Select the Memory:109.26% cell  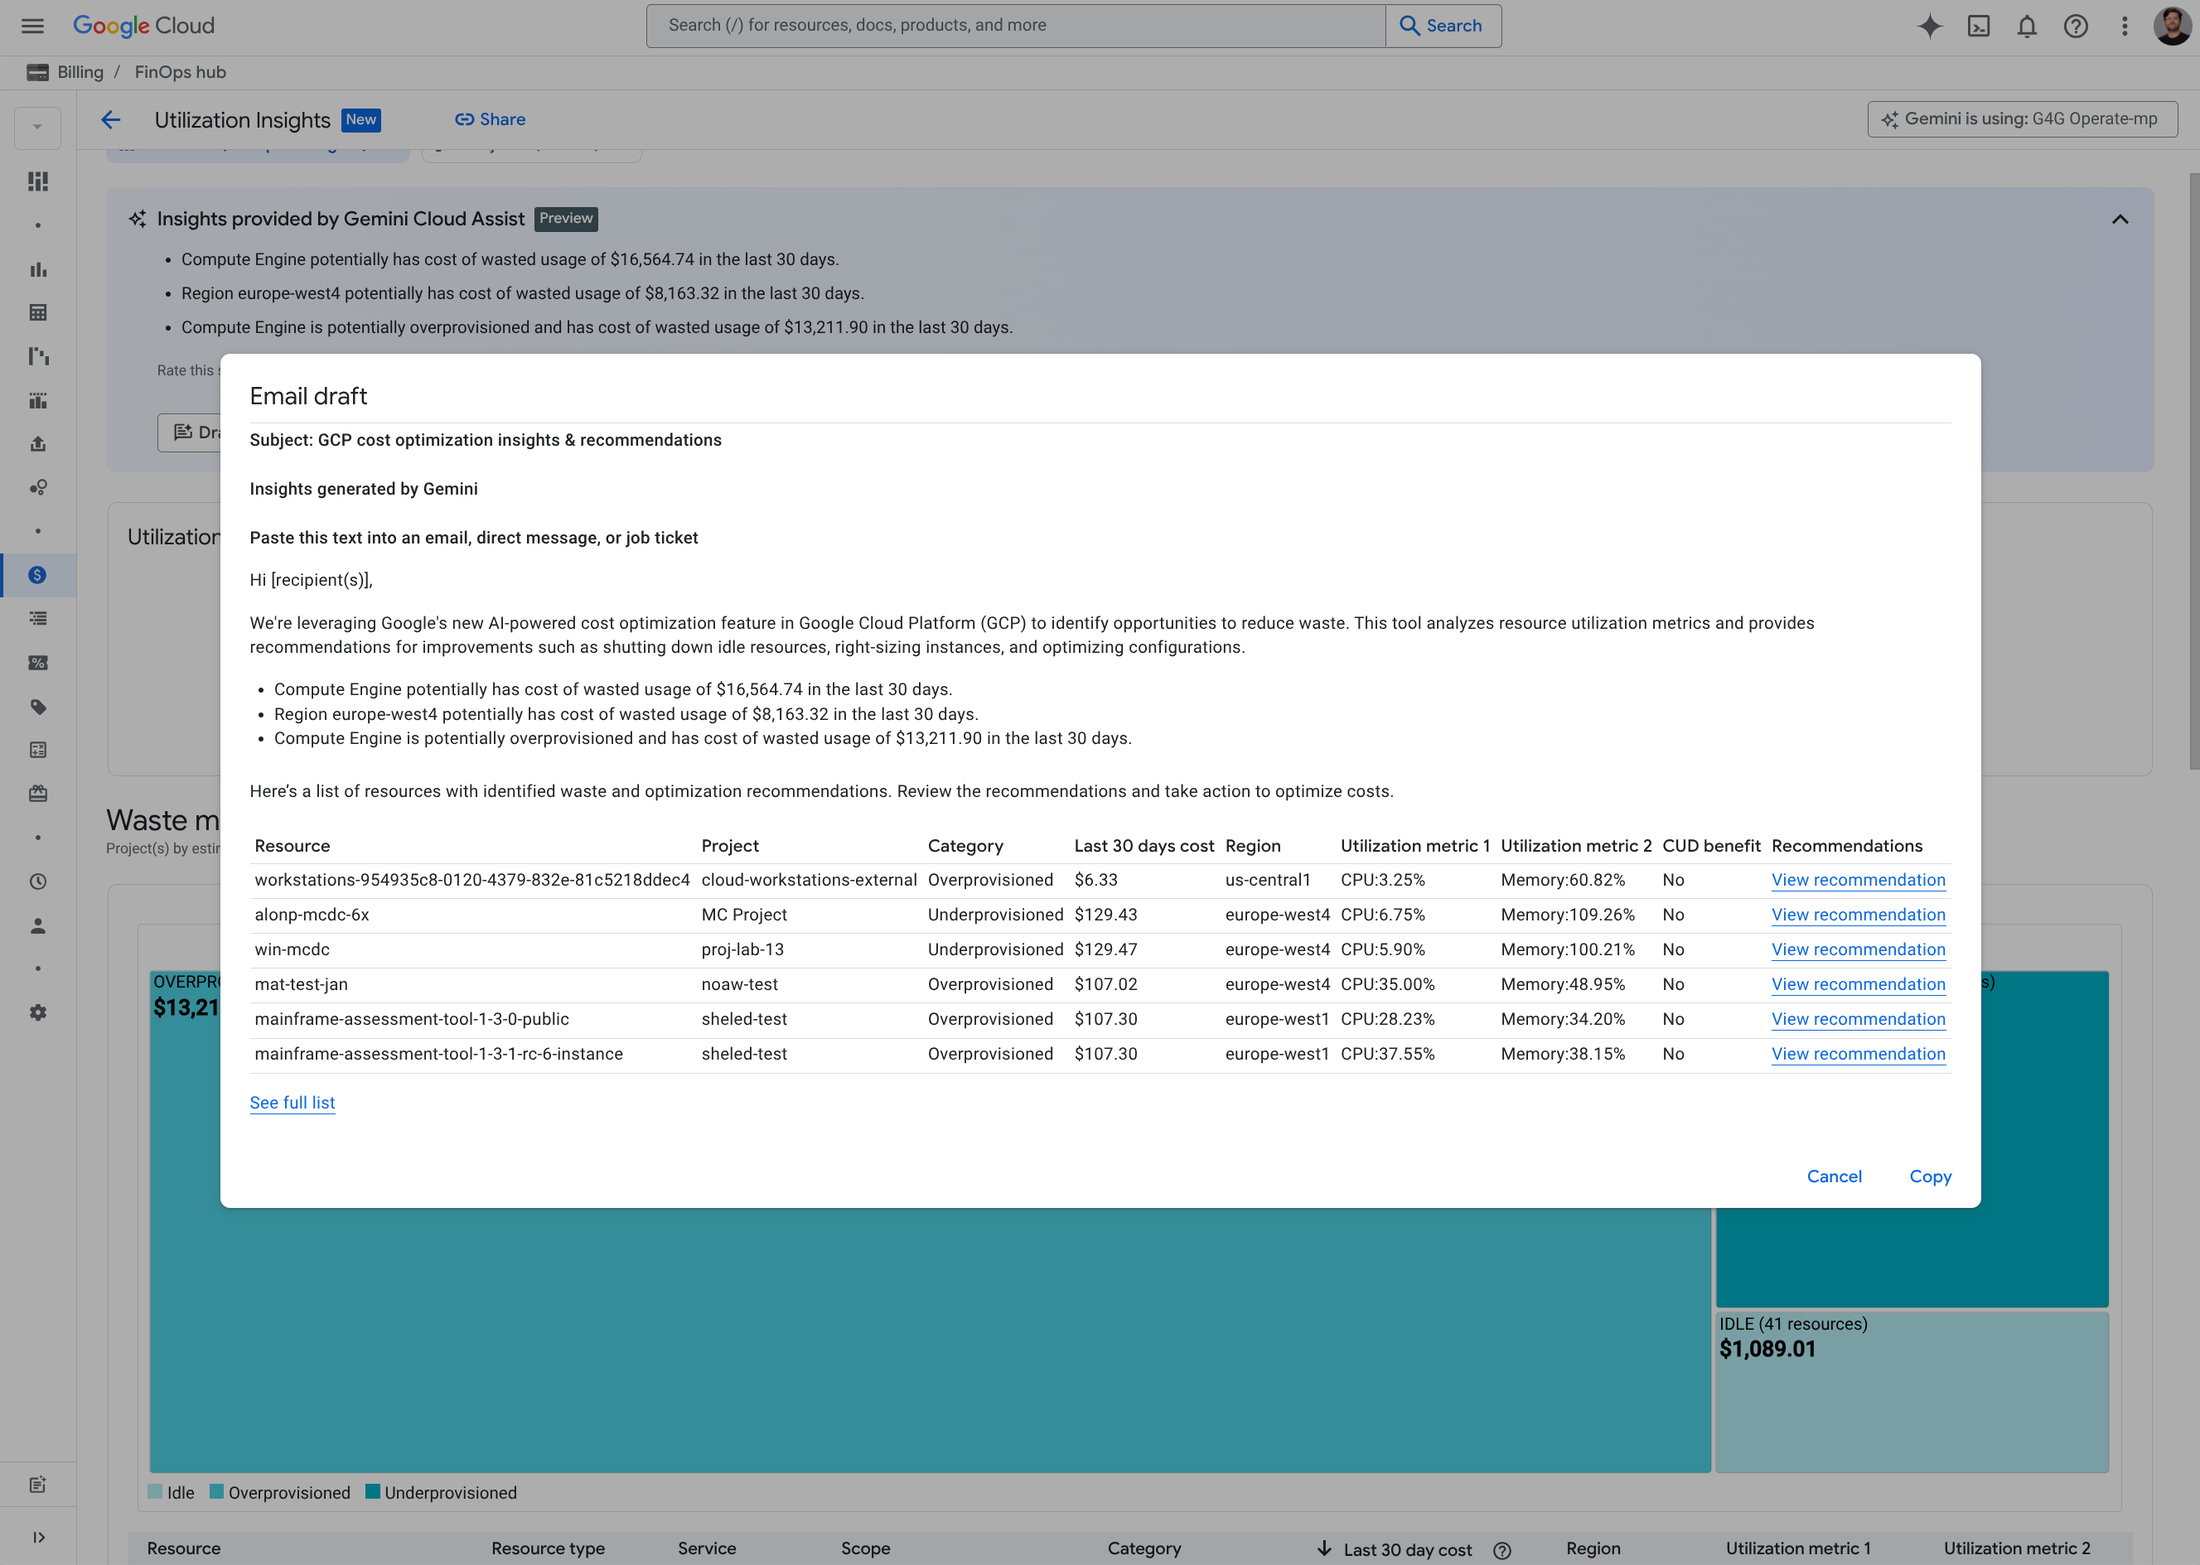coord(1568,915)
